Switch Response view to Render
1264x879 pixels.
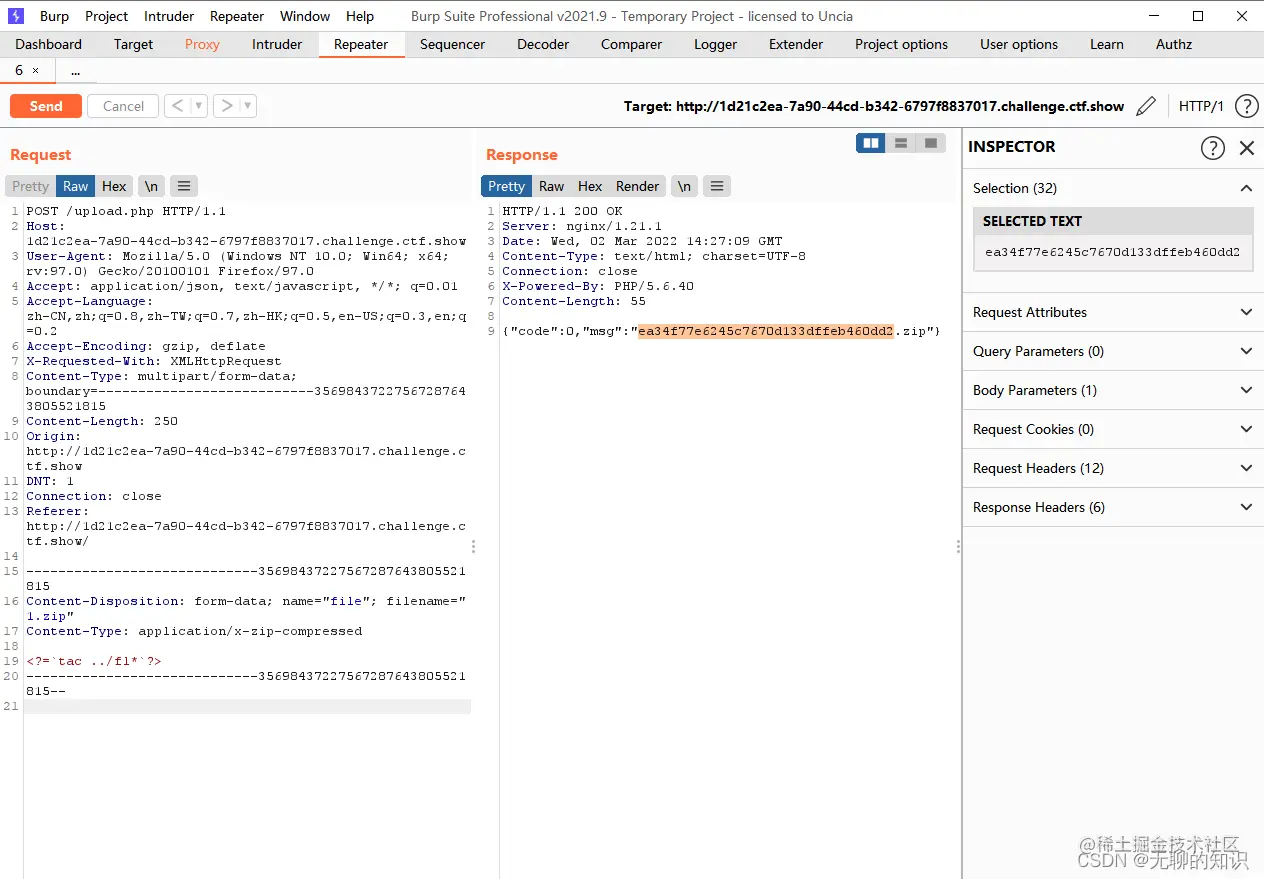[638, 186]
